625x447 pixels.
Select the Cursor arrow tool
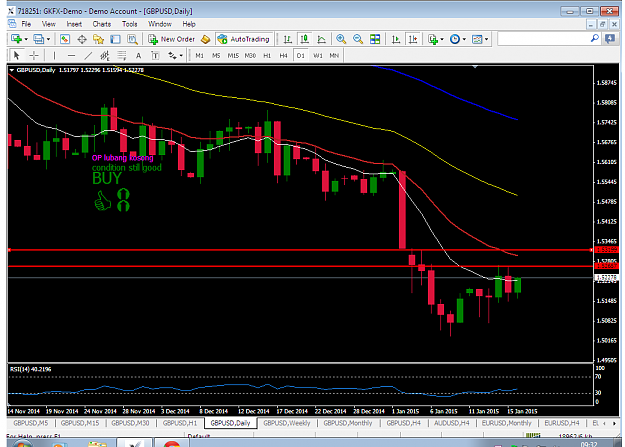pyautogui.click(x=16, y=55)
